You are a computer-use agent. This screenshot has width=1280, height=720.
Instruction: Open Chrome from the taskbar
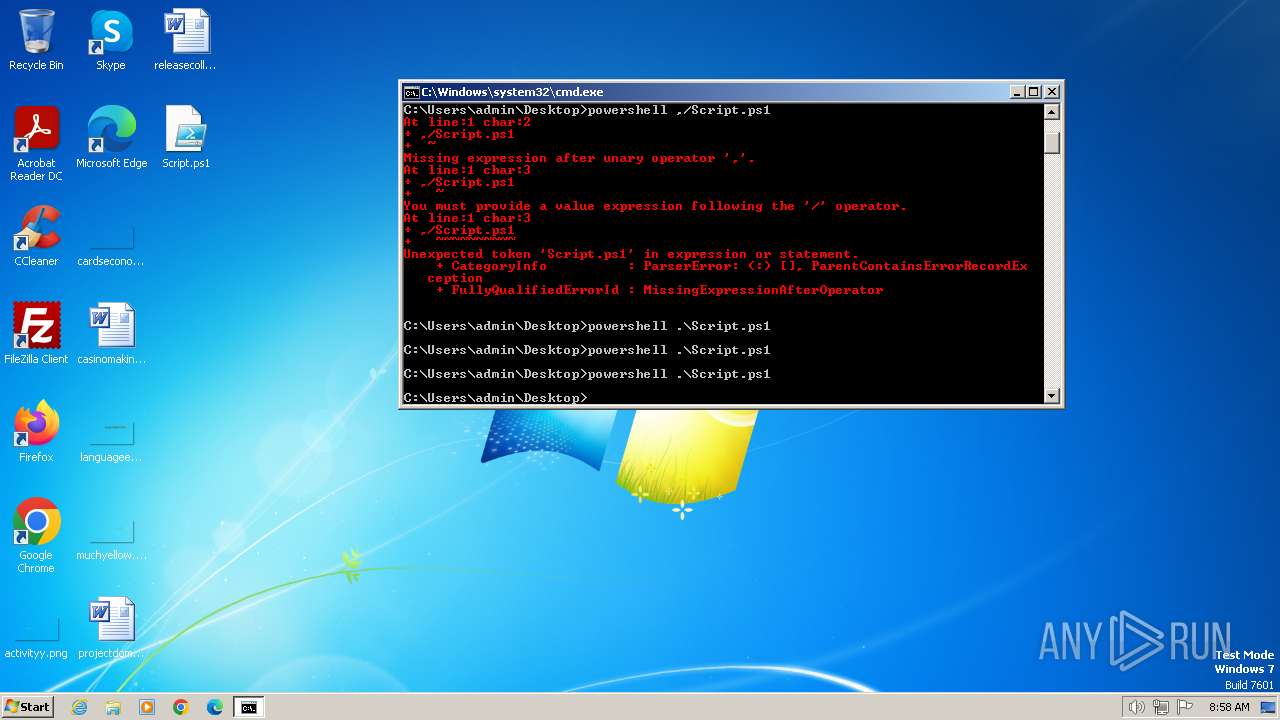click(x=181, y=707)
